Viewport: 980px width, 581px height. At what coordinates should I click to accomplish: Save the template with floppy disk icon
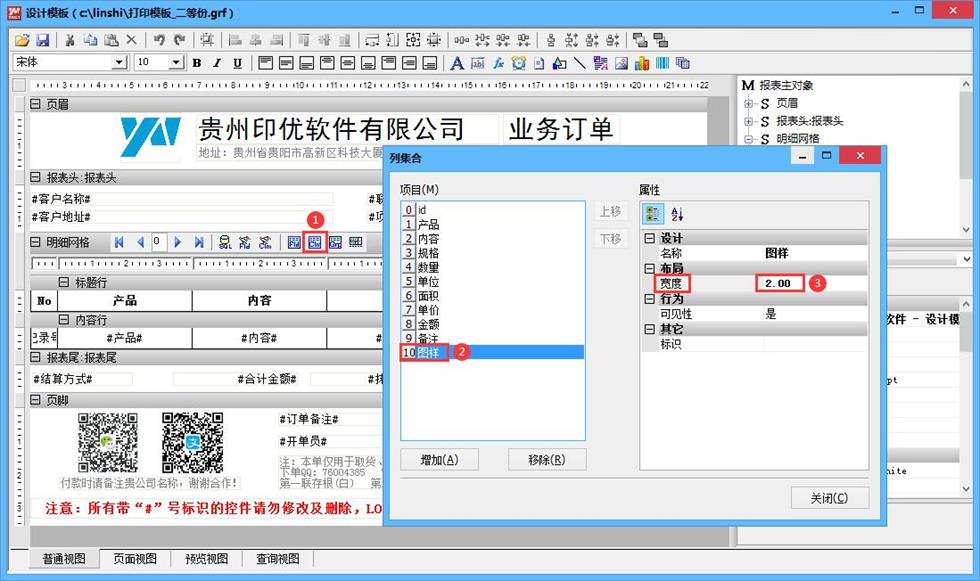(42, 41)
